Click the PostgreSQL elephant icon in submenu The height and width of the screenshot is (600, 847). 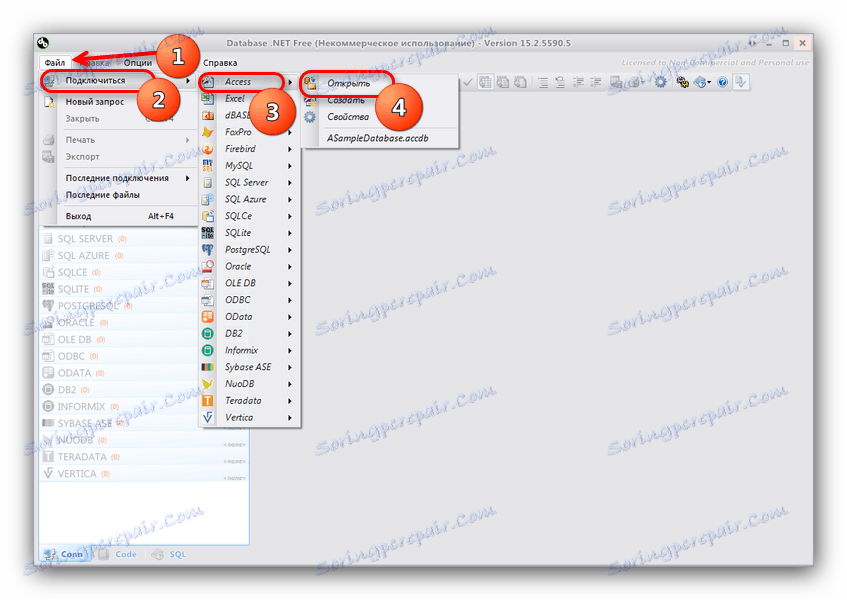207,250
